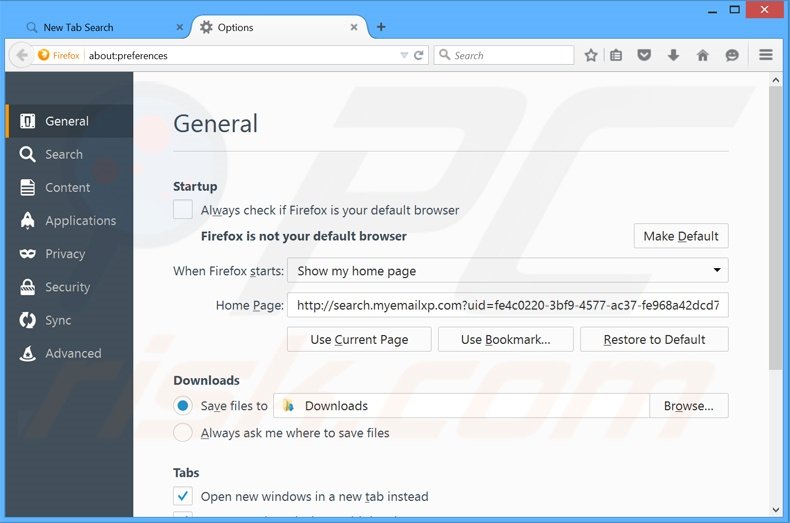Click the Make Default button

[x=681, y=236]
